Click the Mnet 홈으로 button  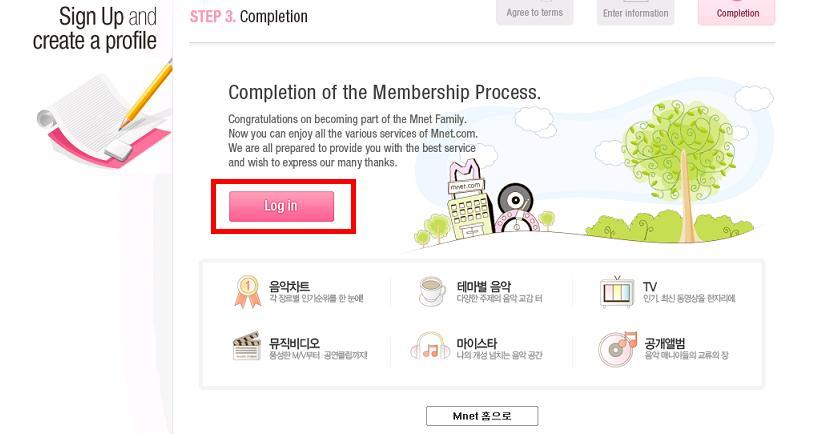[482, 416]
